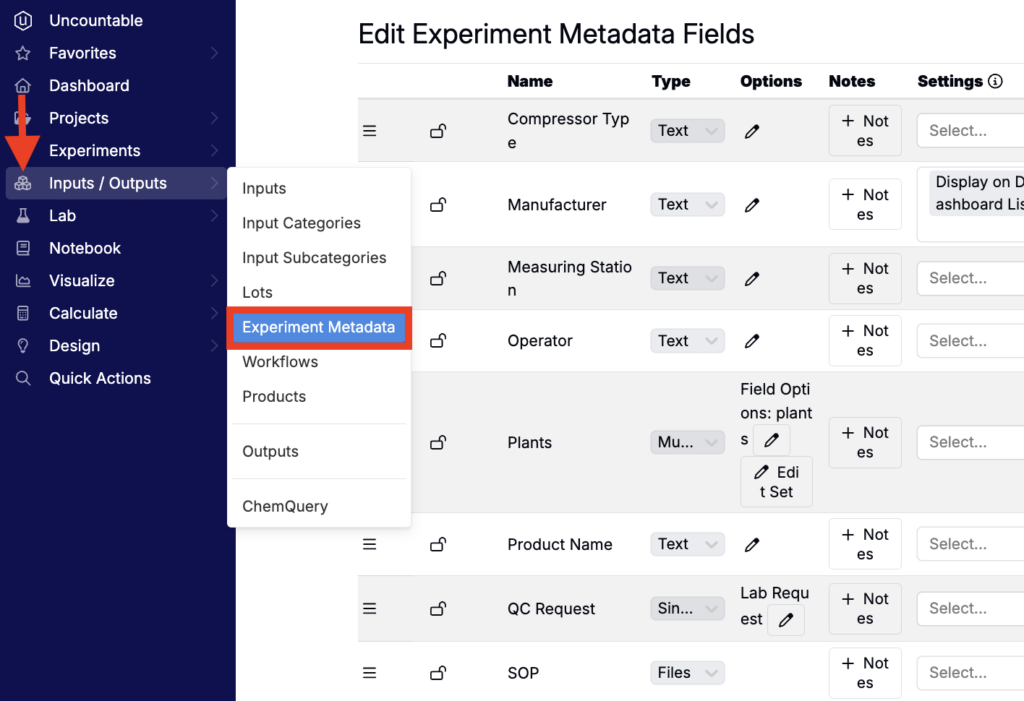Screen dimensions: 1024x701
Task: Toggle the lock on the SOP row
Action: [x=437, y=673]
